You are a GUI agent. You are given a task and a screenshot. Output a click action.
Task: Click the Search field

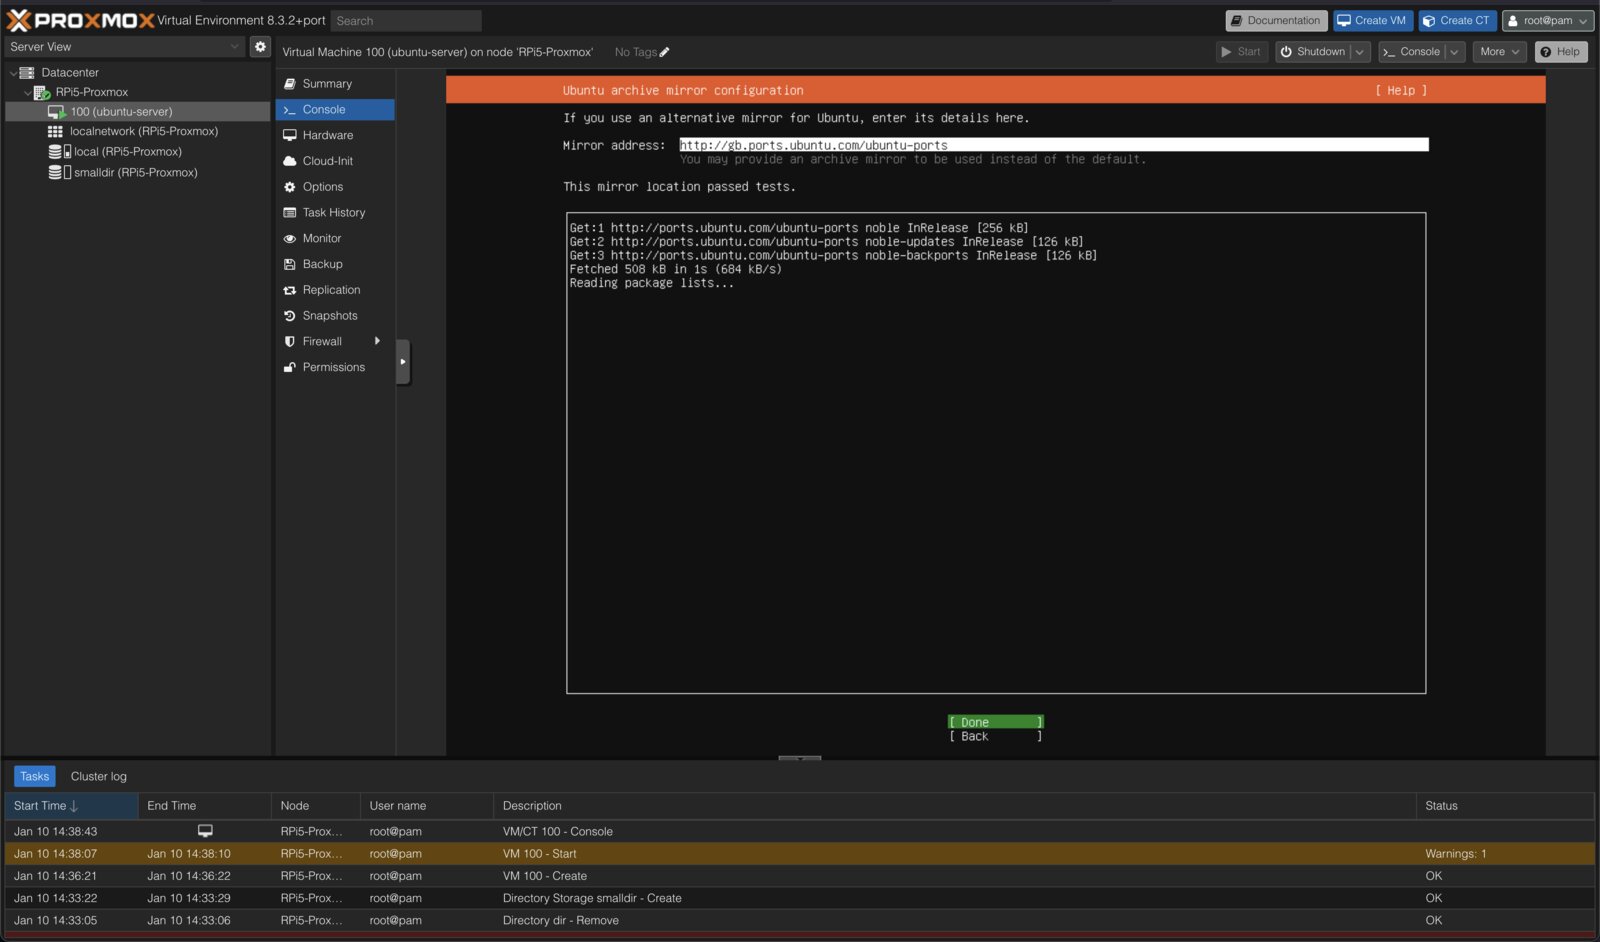click(406, 21)
